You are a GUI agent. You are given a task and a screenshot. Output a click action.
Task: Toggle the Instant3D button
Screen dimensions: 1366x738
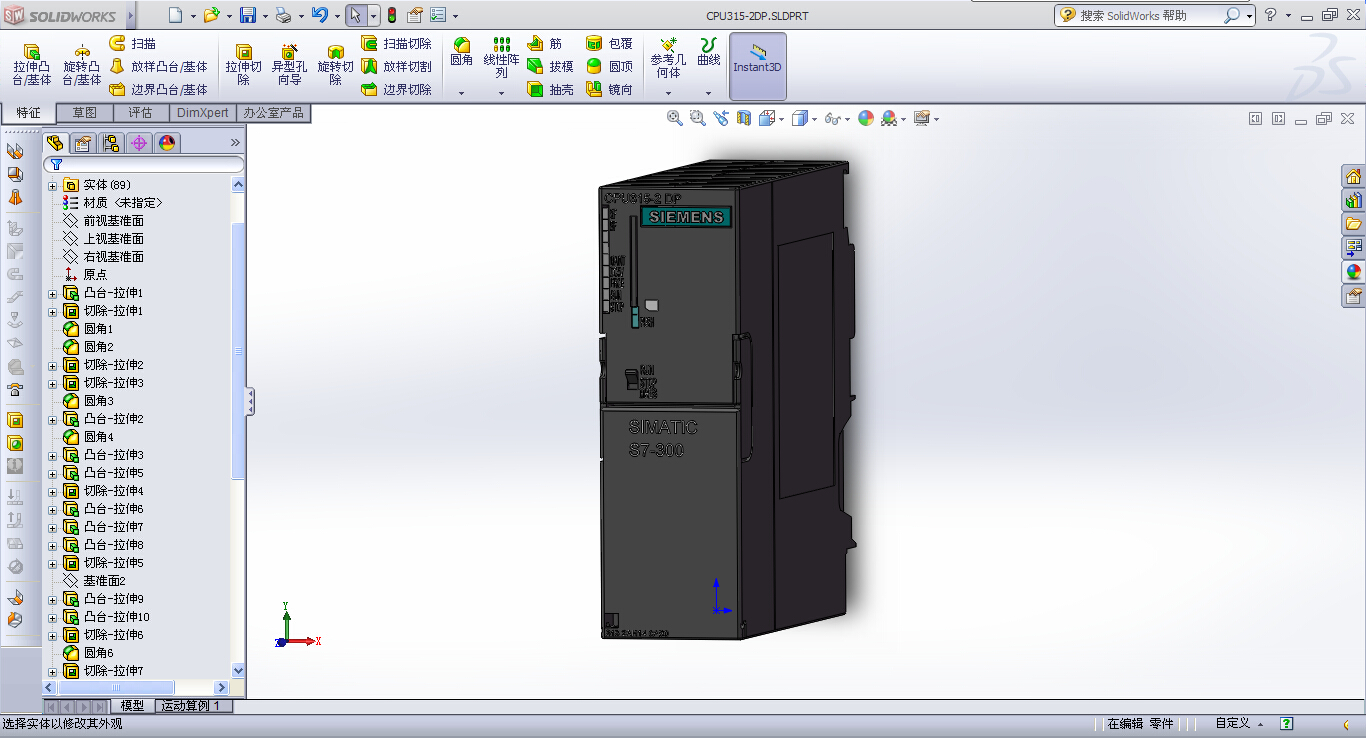(x=757, y=64)
